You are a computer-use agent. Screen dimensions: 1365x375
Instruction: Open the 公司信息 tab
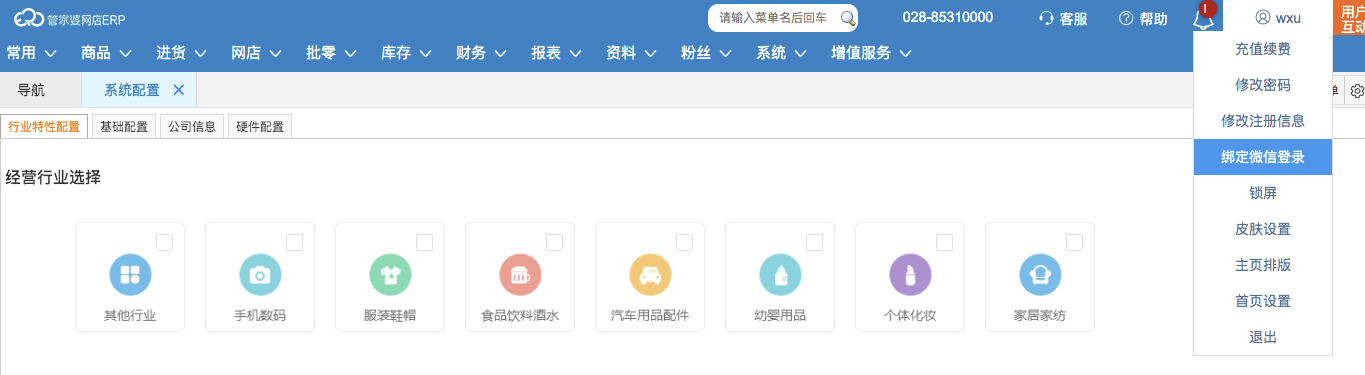pyautogui.click(x=192, y=127)
